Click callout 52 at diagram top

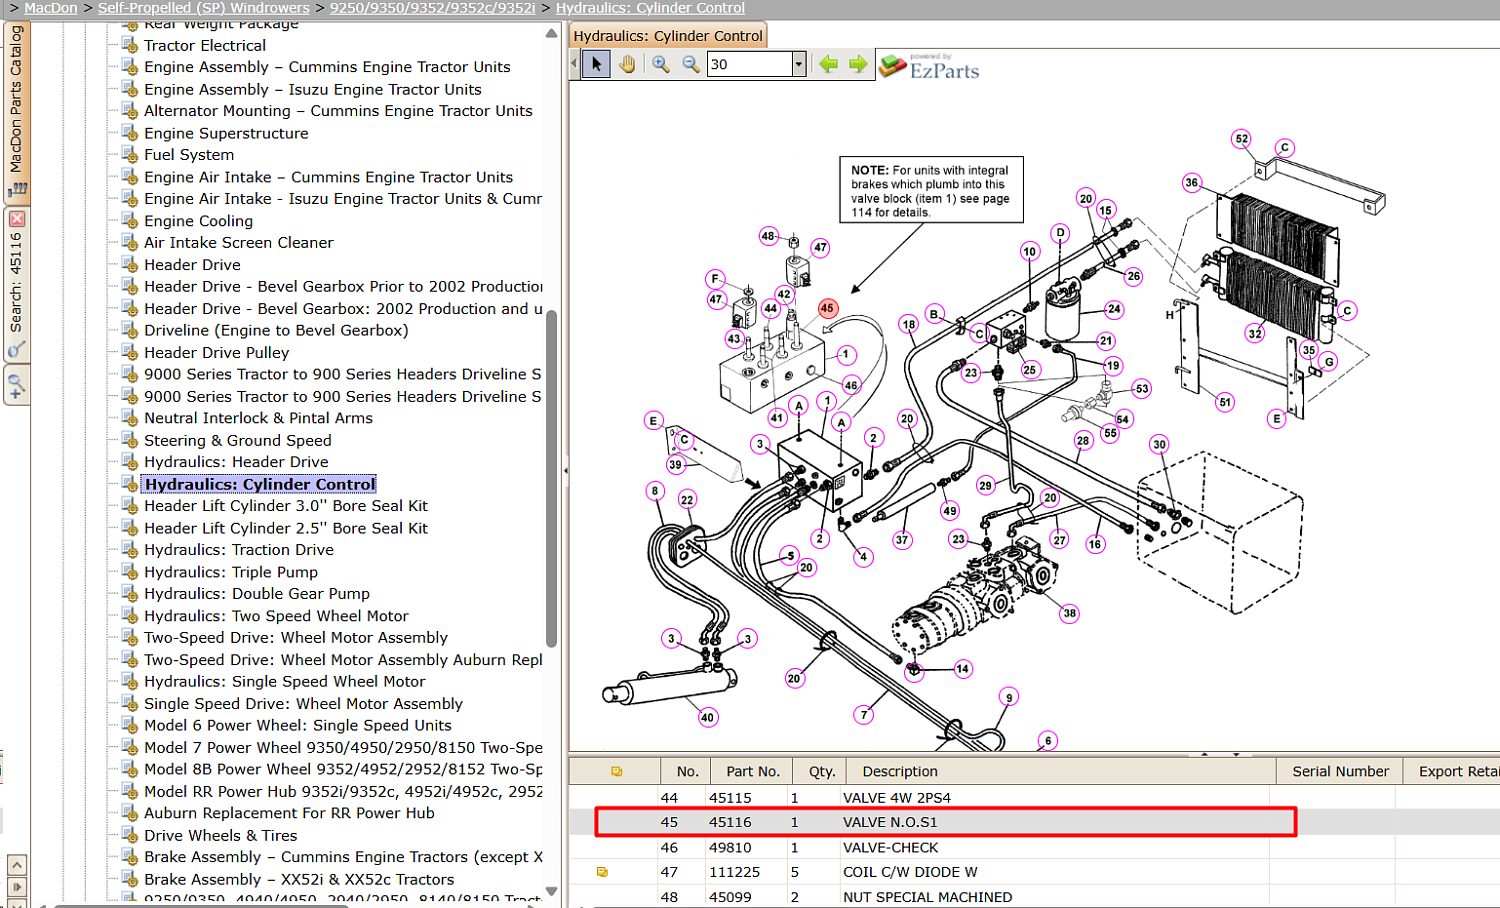click(x=1242, y=139)
